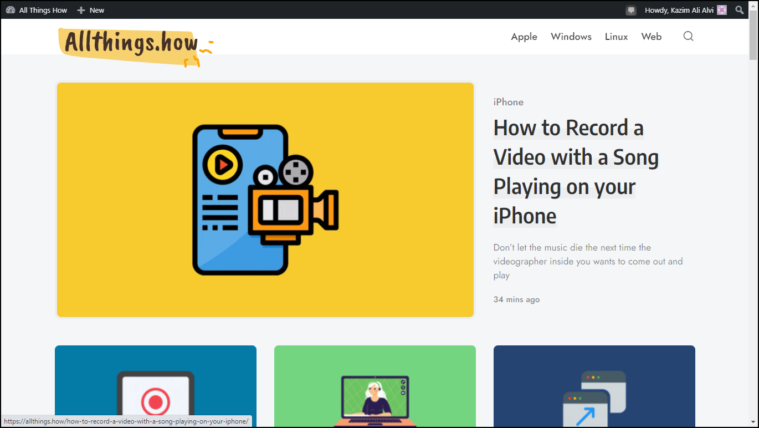Open the blue screen-record card thumbnail
The height and width of the screenshot is (428, 759).
pos(155,386)
